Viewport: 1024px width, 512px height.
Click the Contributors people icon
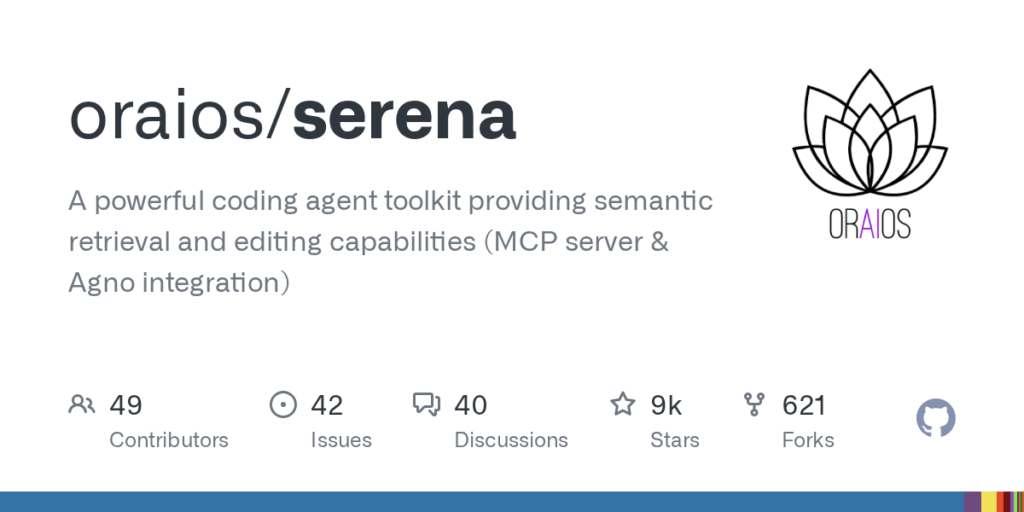[x=82, y=404]
